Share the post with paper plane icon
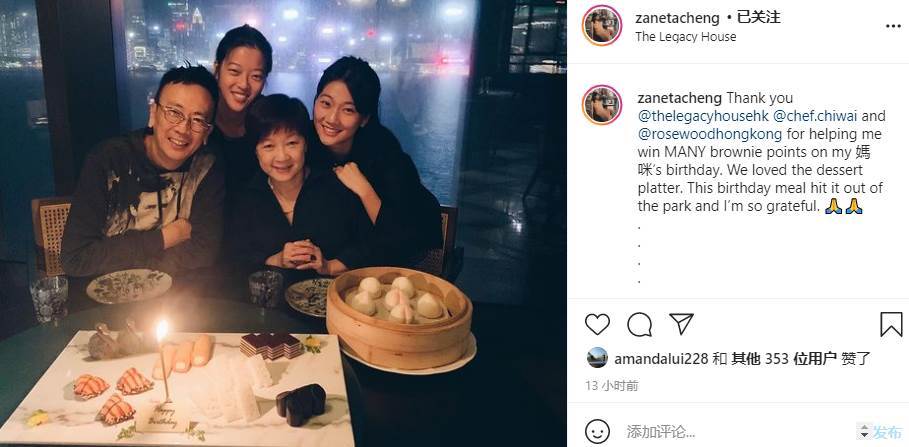 click(x=681, y=324)
